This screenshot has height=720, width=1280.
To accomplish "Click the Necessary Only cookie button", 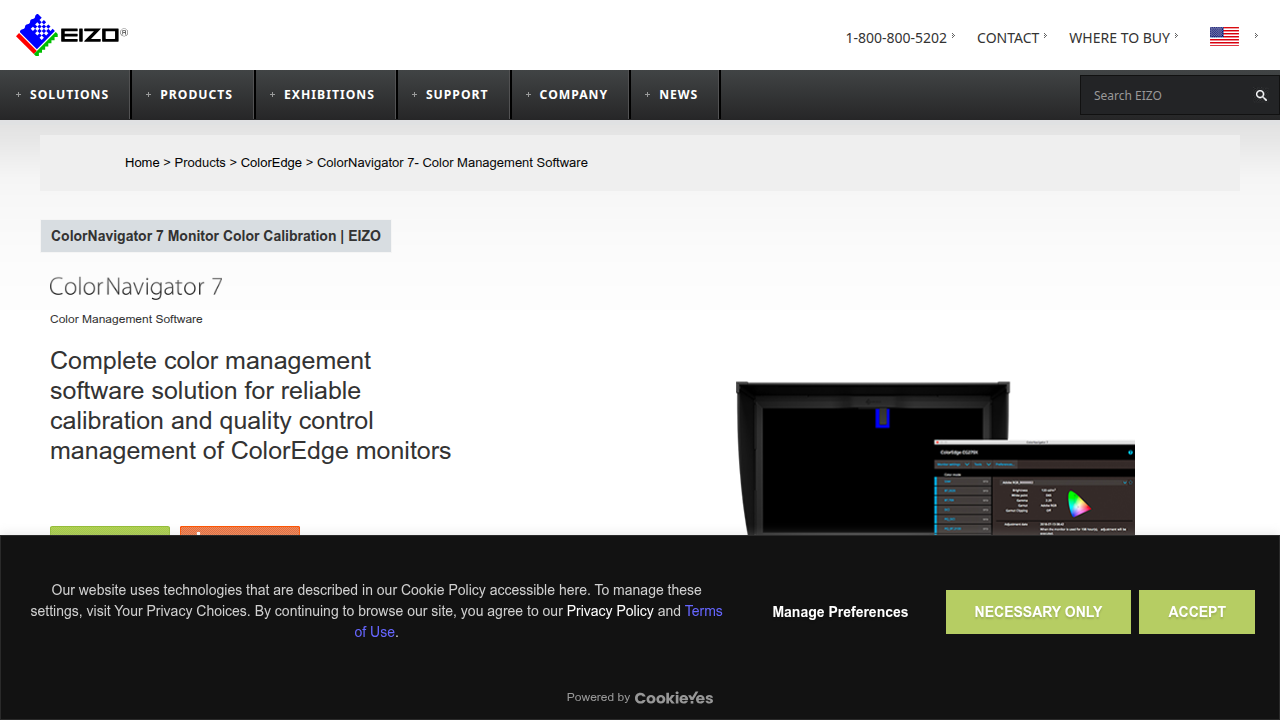I will click(x=1038, y=612).
